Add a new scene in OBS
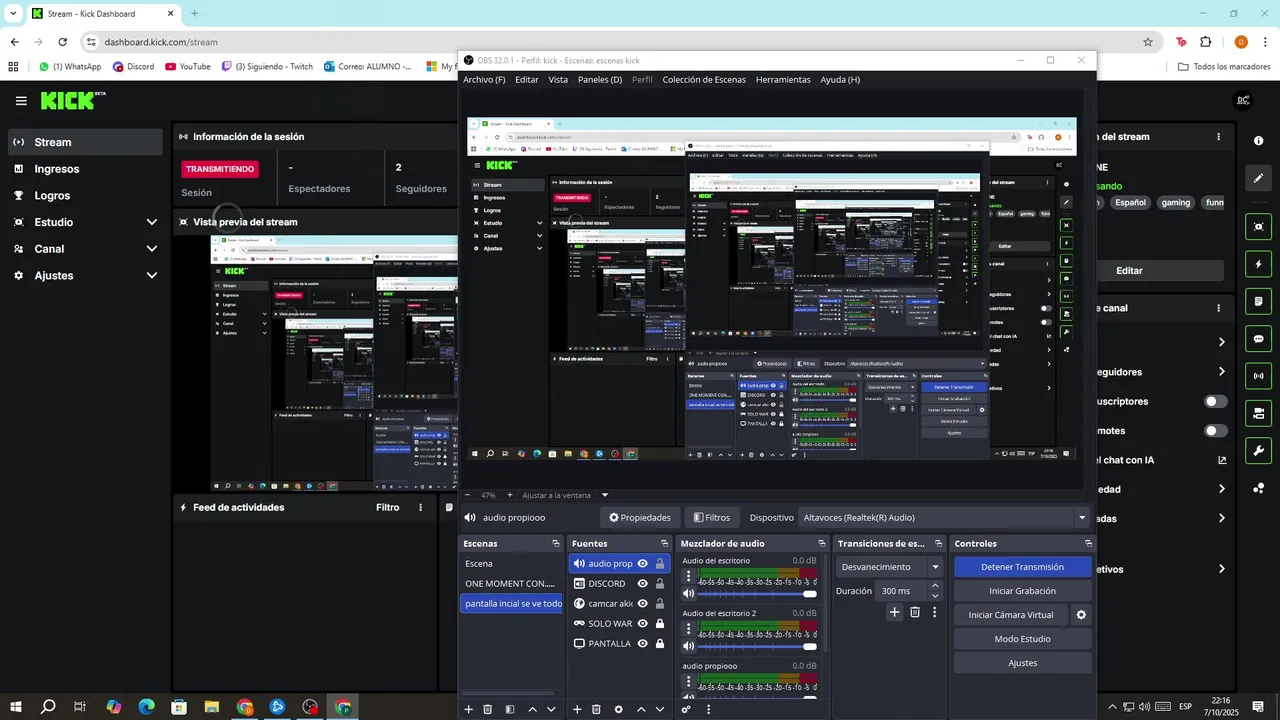The image size is (1280, 720). (x=468, y=709)
